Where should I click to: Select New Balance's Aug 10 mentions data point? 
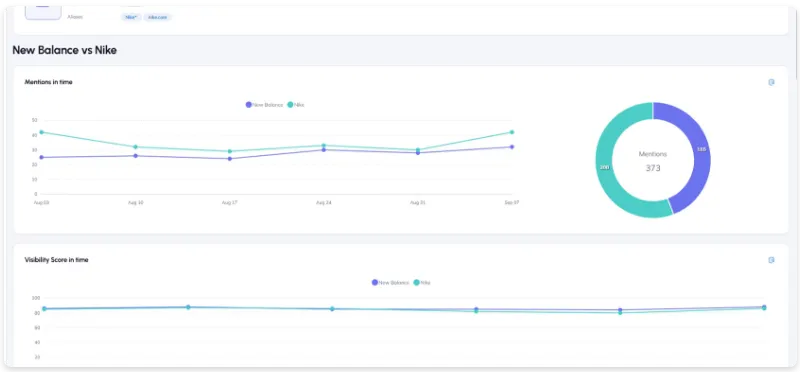[x=136, y=156]
